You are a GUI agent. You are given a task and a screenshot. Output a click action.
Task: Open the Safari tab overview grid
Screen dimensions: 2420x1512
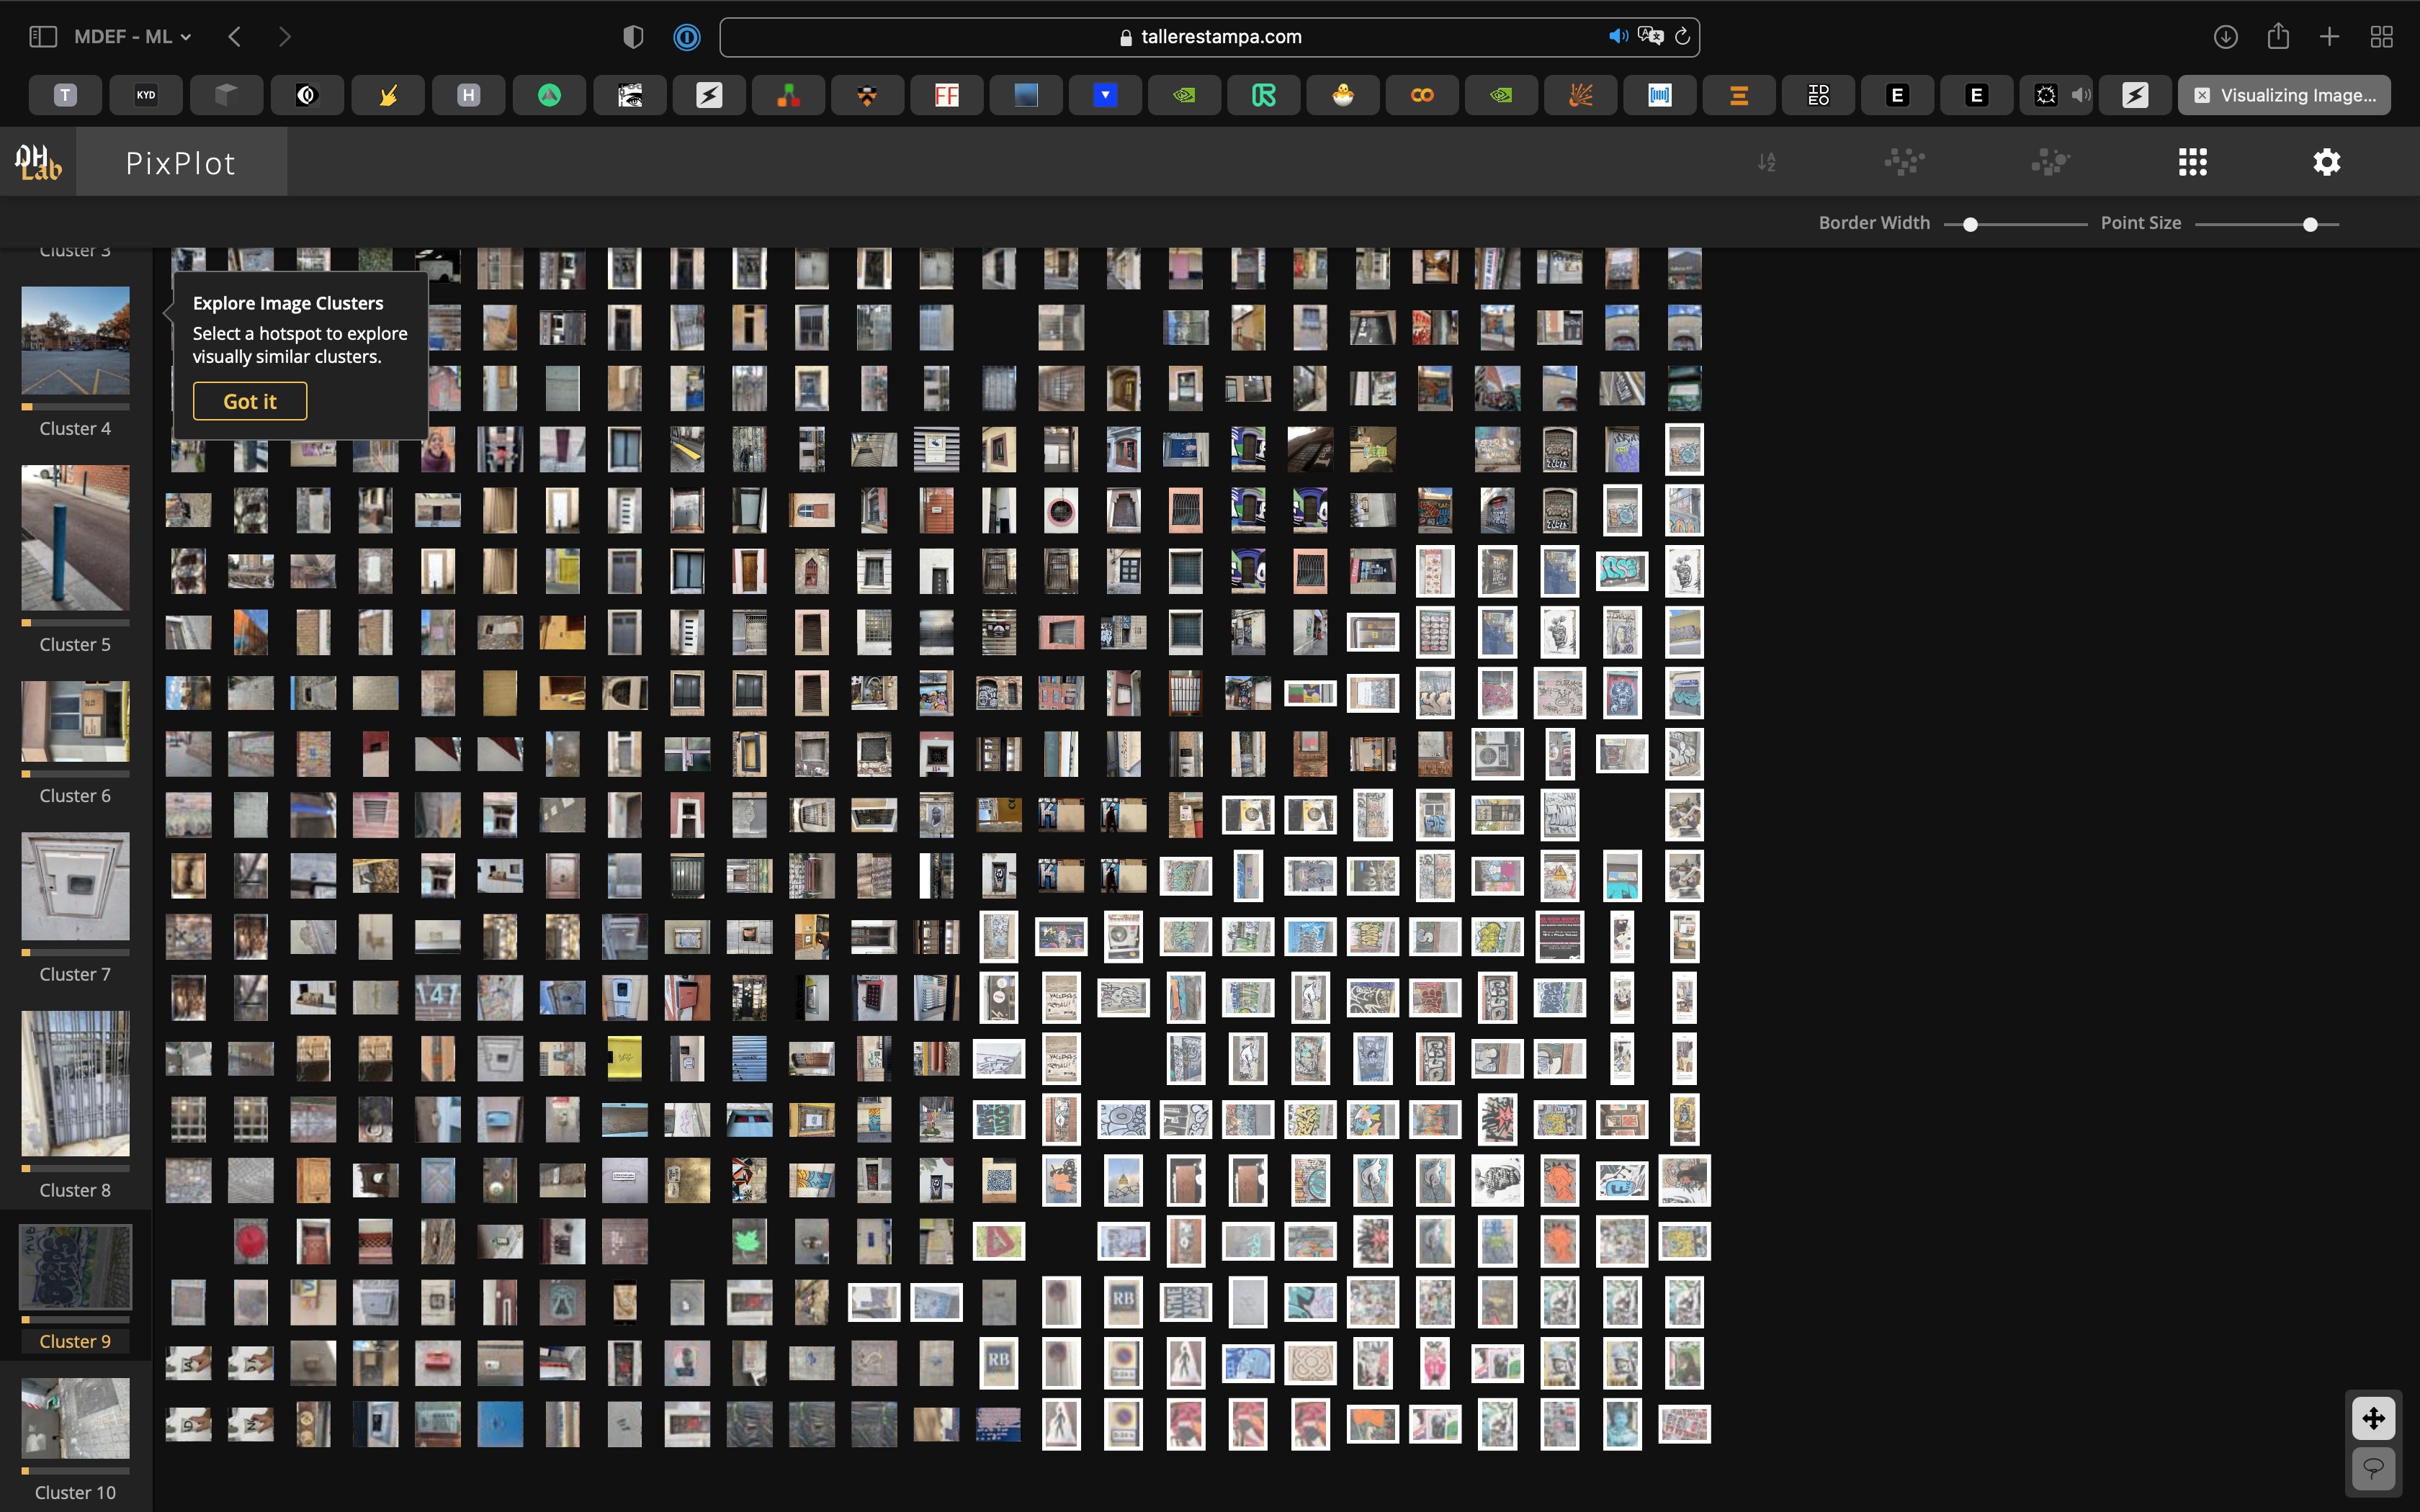click(2381, 37)
